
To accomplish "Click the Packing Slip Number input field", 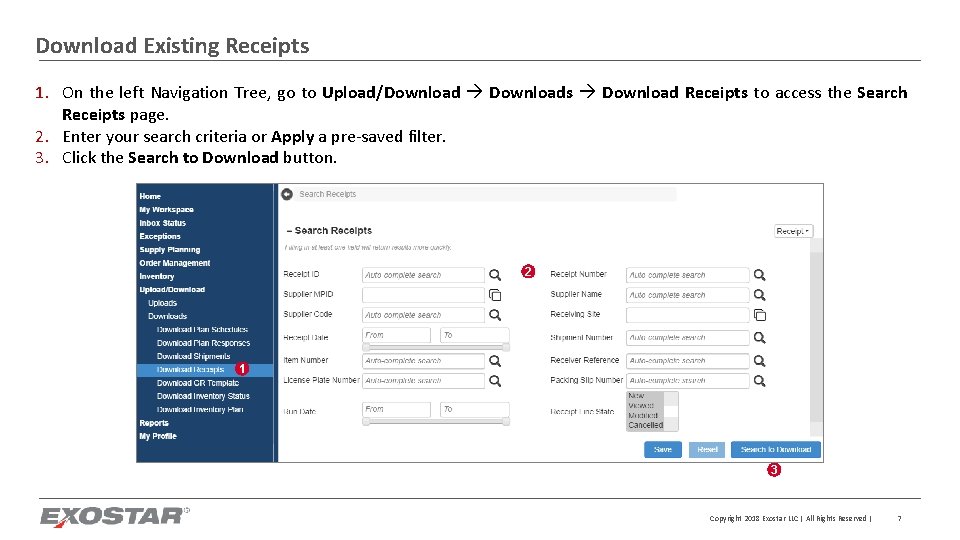I will pos(688,381).
